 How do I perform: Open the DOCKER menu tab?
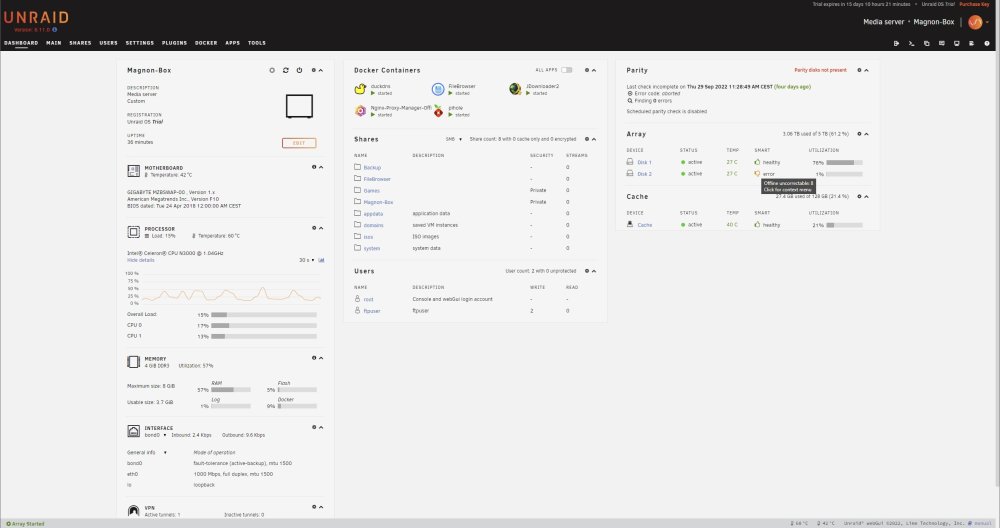[206, 43]
